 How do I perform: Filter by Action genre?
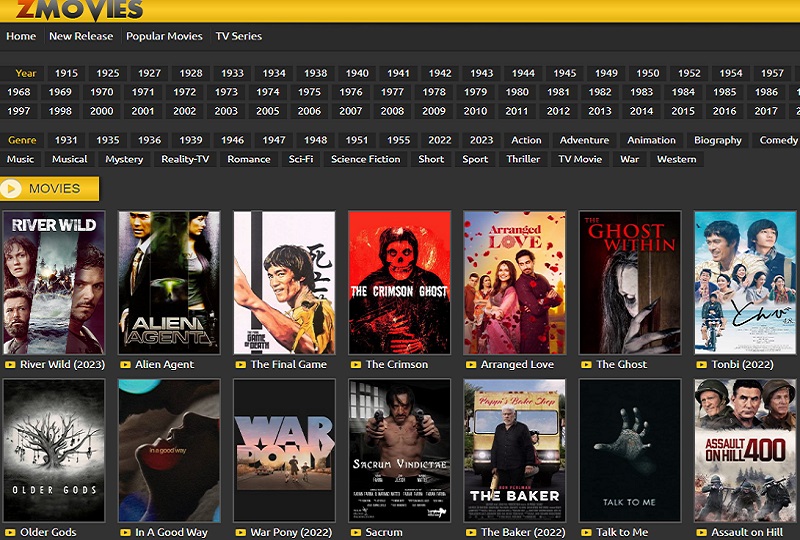526,140
